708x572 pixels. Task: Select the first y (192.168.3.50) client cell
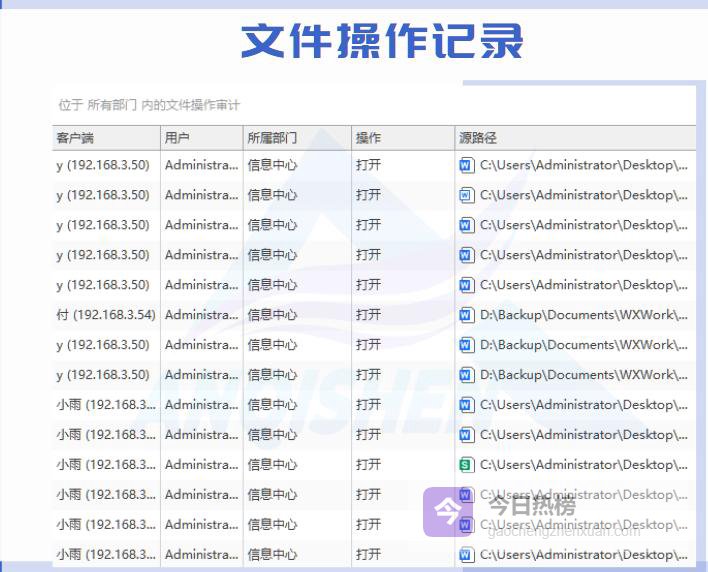tap(103, 165)
